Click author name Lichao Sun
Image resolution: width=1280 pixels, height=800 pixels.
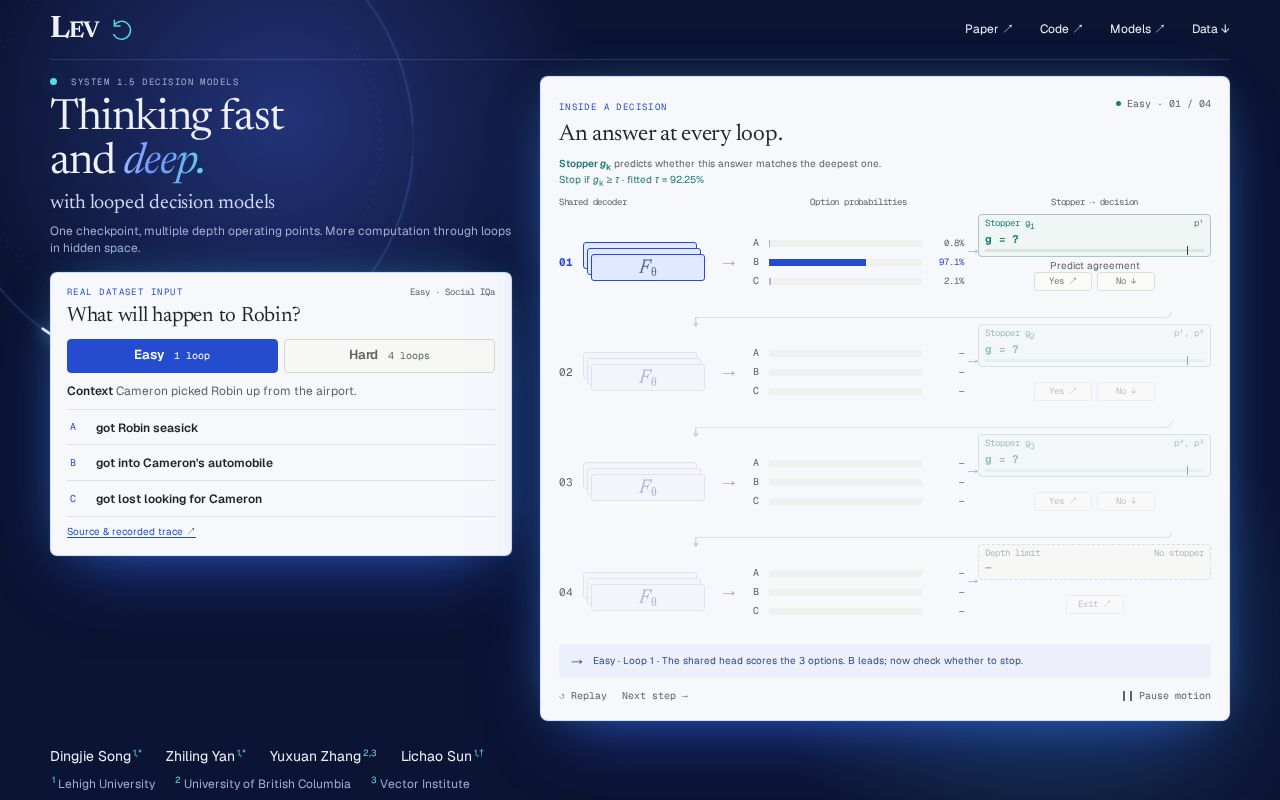(436, 756)
